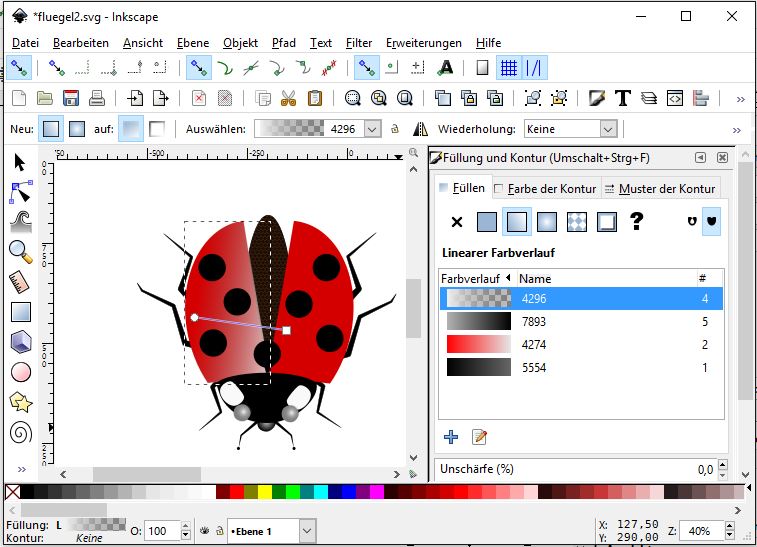
Task: Open the Erweiterungen menu
Action: 423,43
